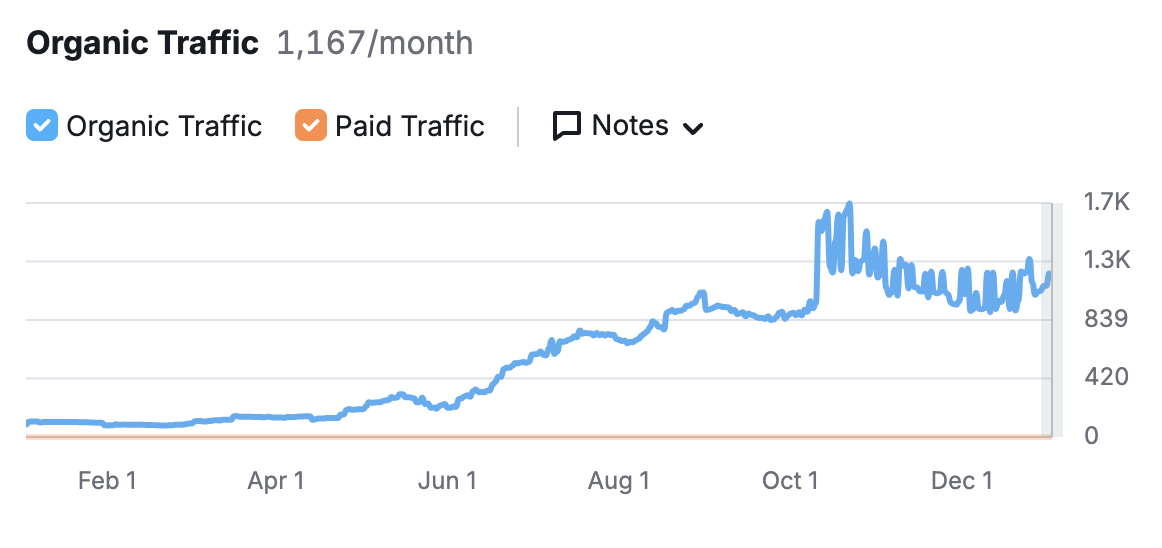Screen dimensions: 1162x548
Task: Expand the Notes dropdown chevron
Action: (x=692, y=128)
